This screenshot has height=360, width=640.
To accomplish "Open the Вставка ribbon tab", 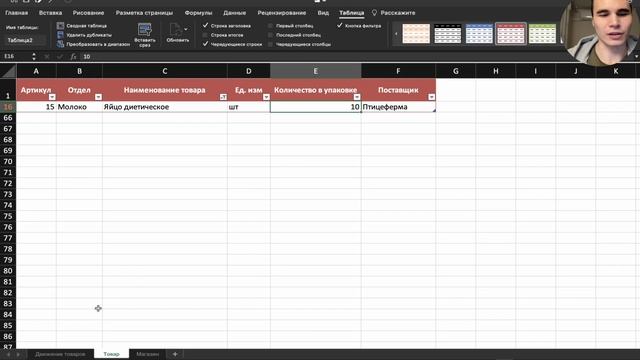I will click(50, 13).
